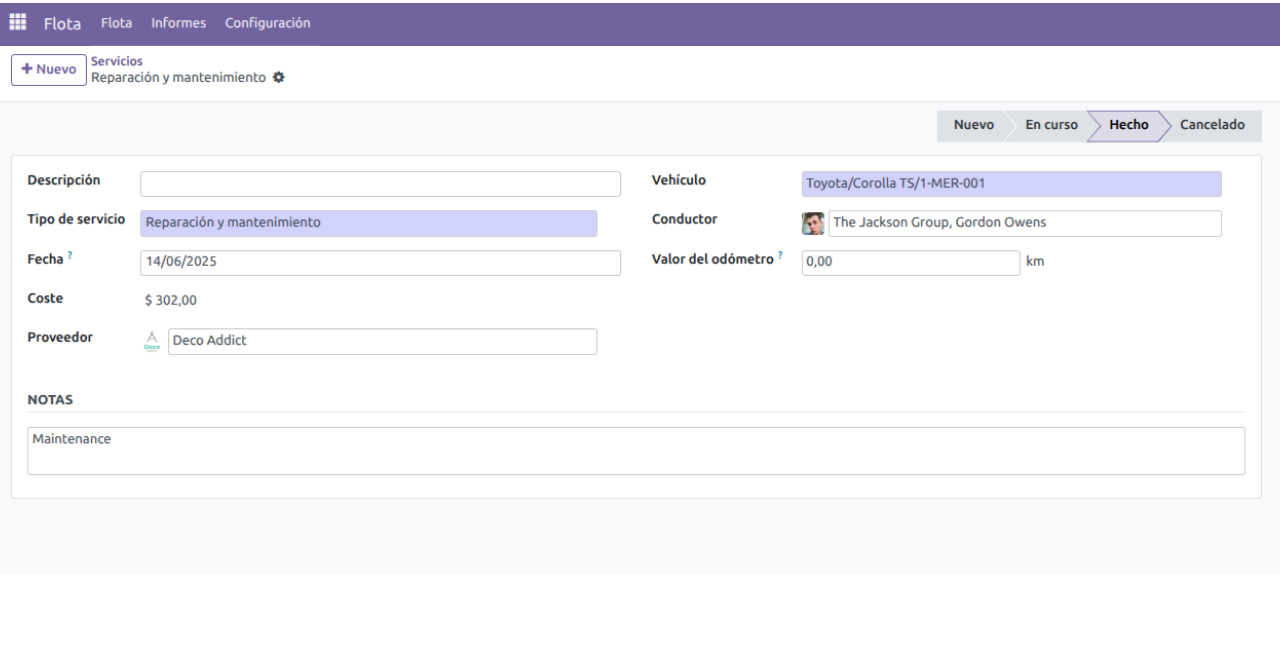1280x669 pixels.
Task: Set status to En curso
Action: click(x=1051, y=125)
